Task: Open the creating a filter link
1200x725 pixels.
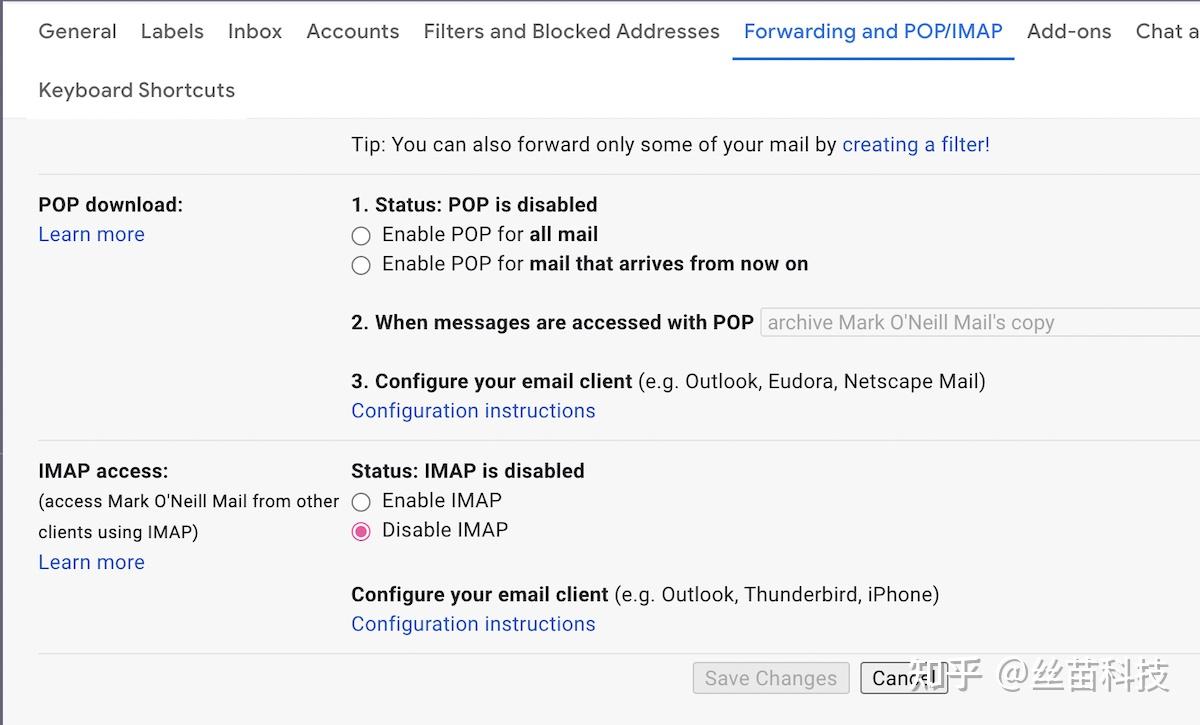Action: (x=915, y=144)
